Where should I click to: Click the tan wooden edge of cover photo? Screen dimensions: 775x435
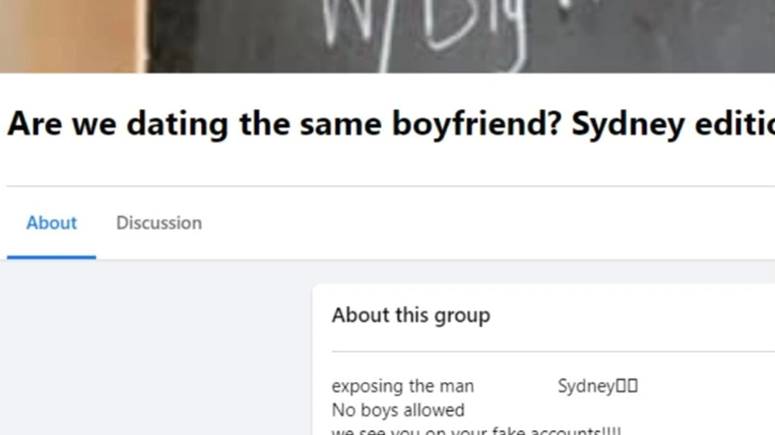(x=69, y=36)
